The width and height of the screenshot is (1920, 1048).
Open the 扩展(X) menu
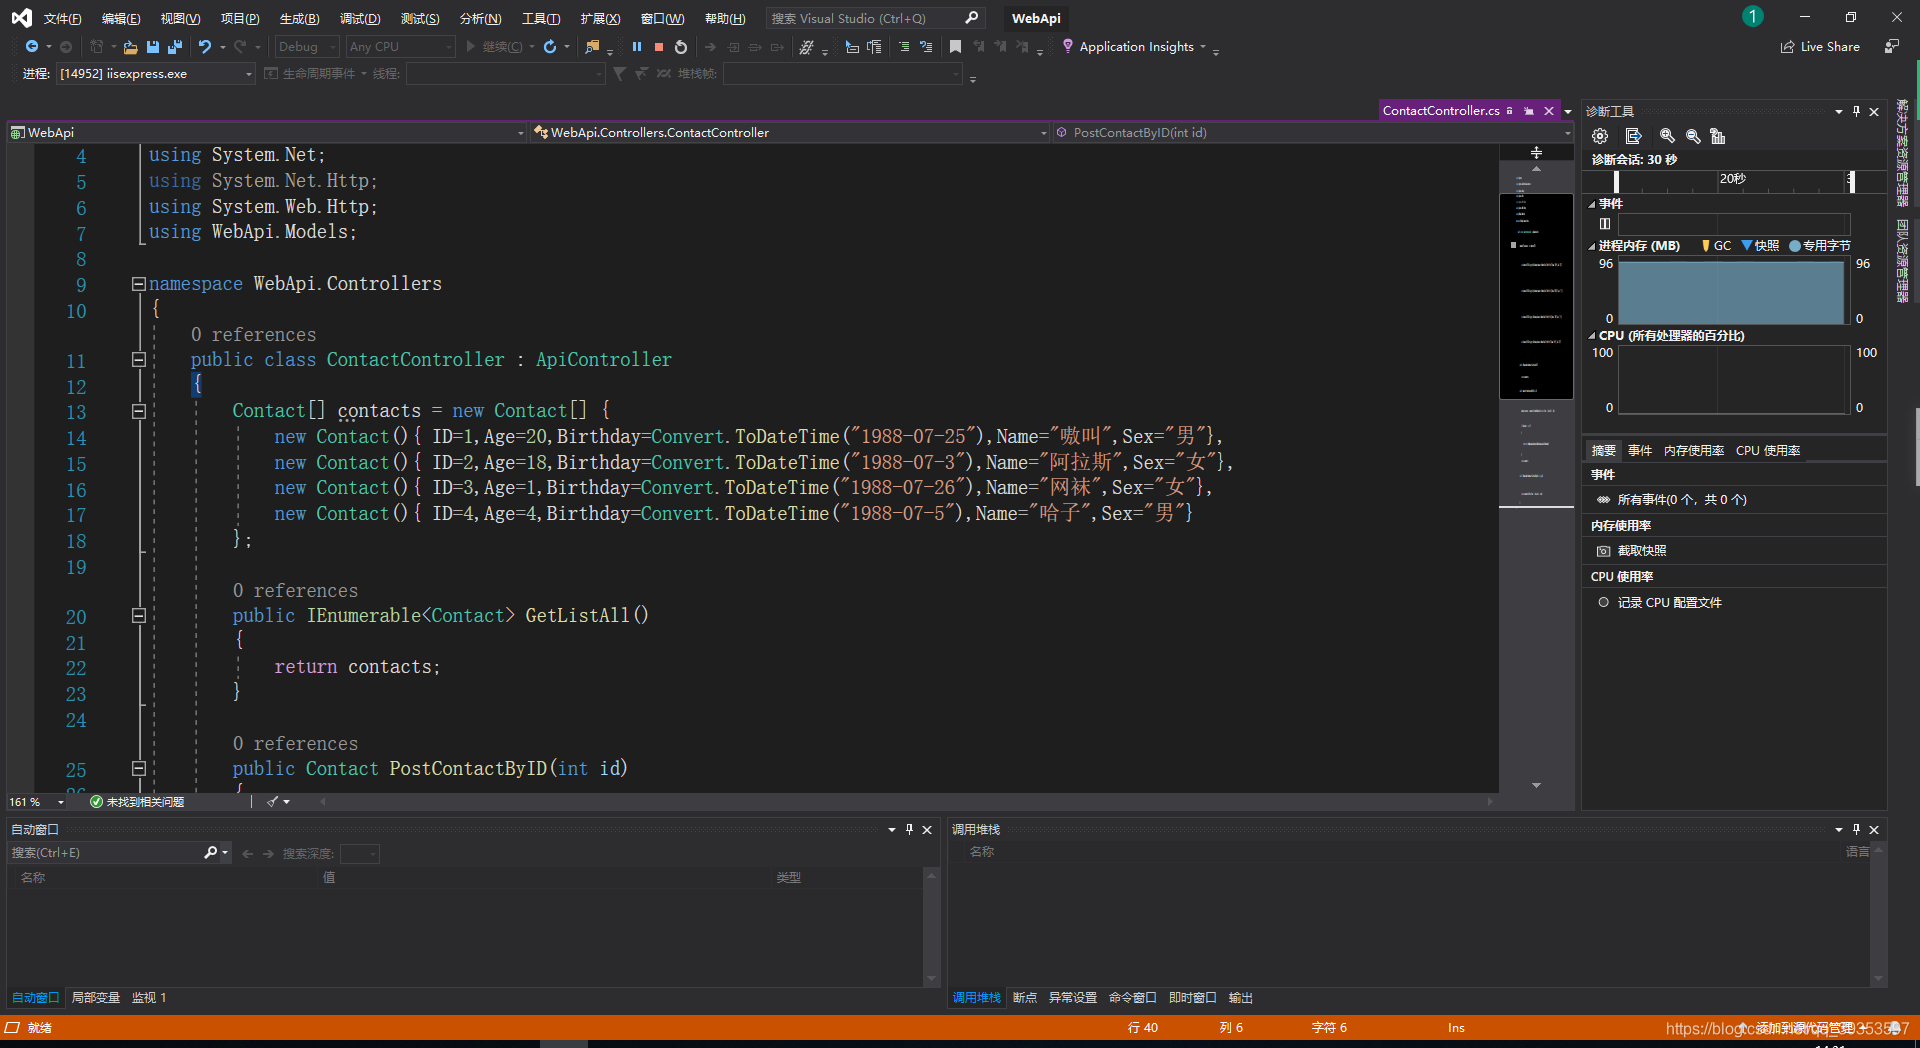(x=600, y=19)
